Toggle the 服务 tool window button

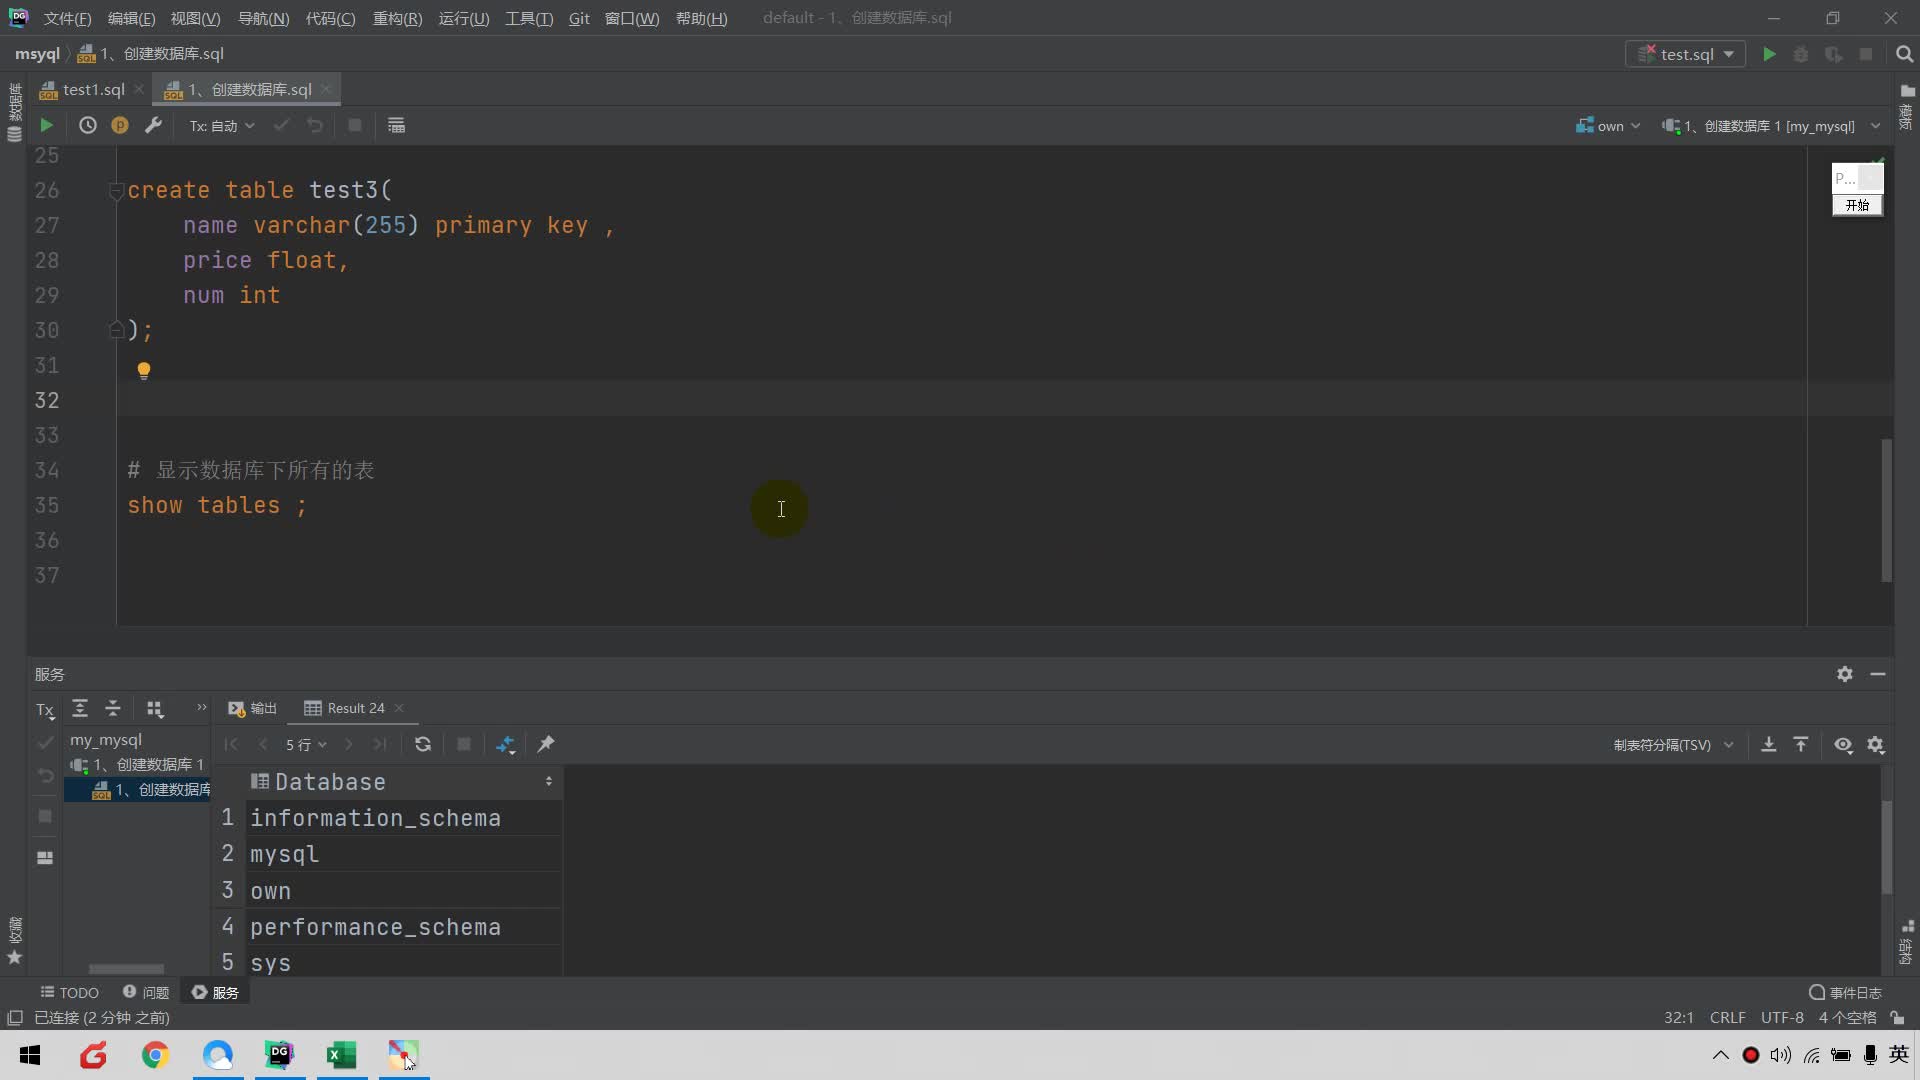[x=216, y=992]
